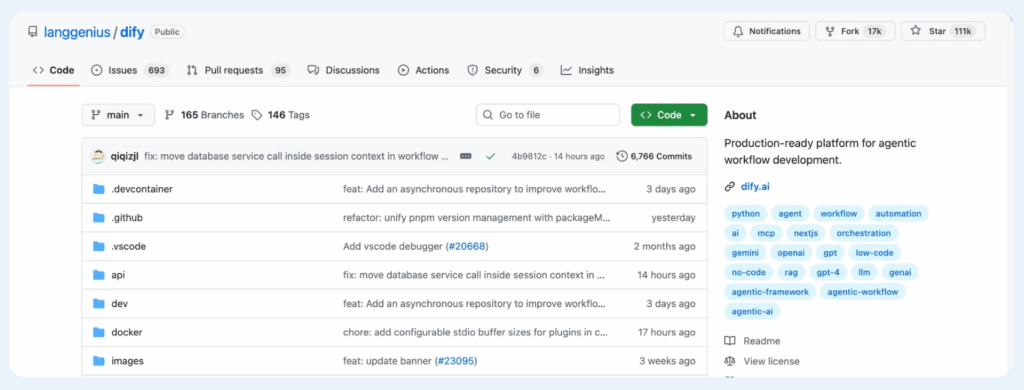Focus the Go to file search field
This screenshot has width=1024, height=390.
(x=548, y=115)
